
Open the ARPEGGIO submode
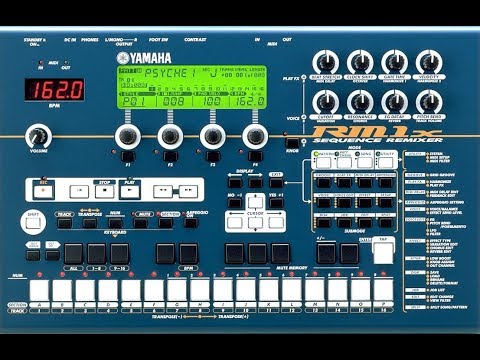386,182
